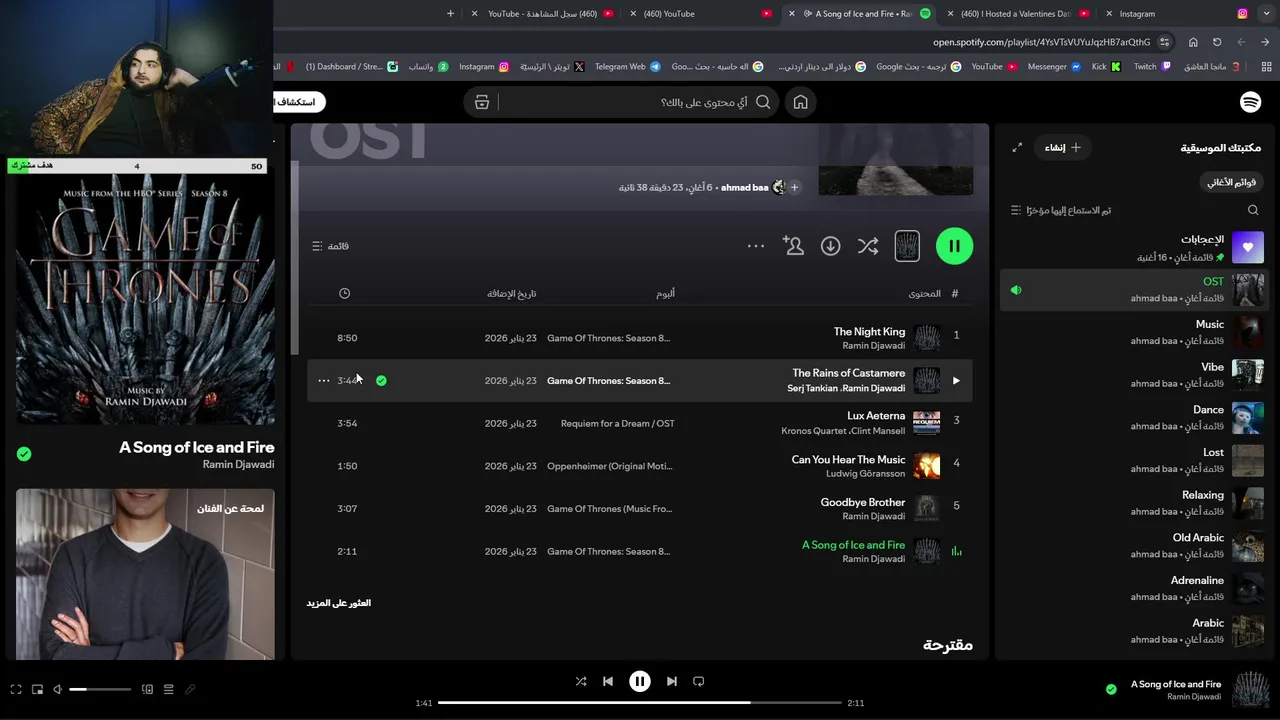Mute the volume speaker icon
This screenshot has height=720, width=1280.
57,689
